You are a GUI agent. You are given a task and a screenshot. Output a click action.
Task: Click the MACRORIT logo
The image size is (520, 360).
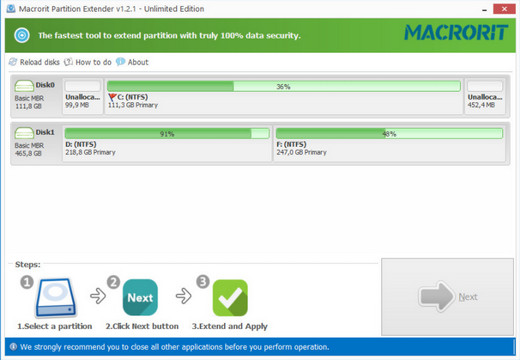point(456,32)
